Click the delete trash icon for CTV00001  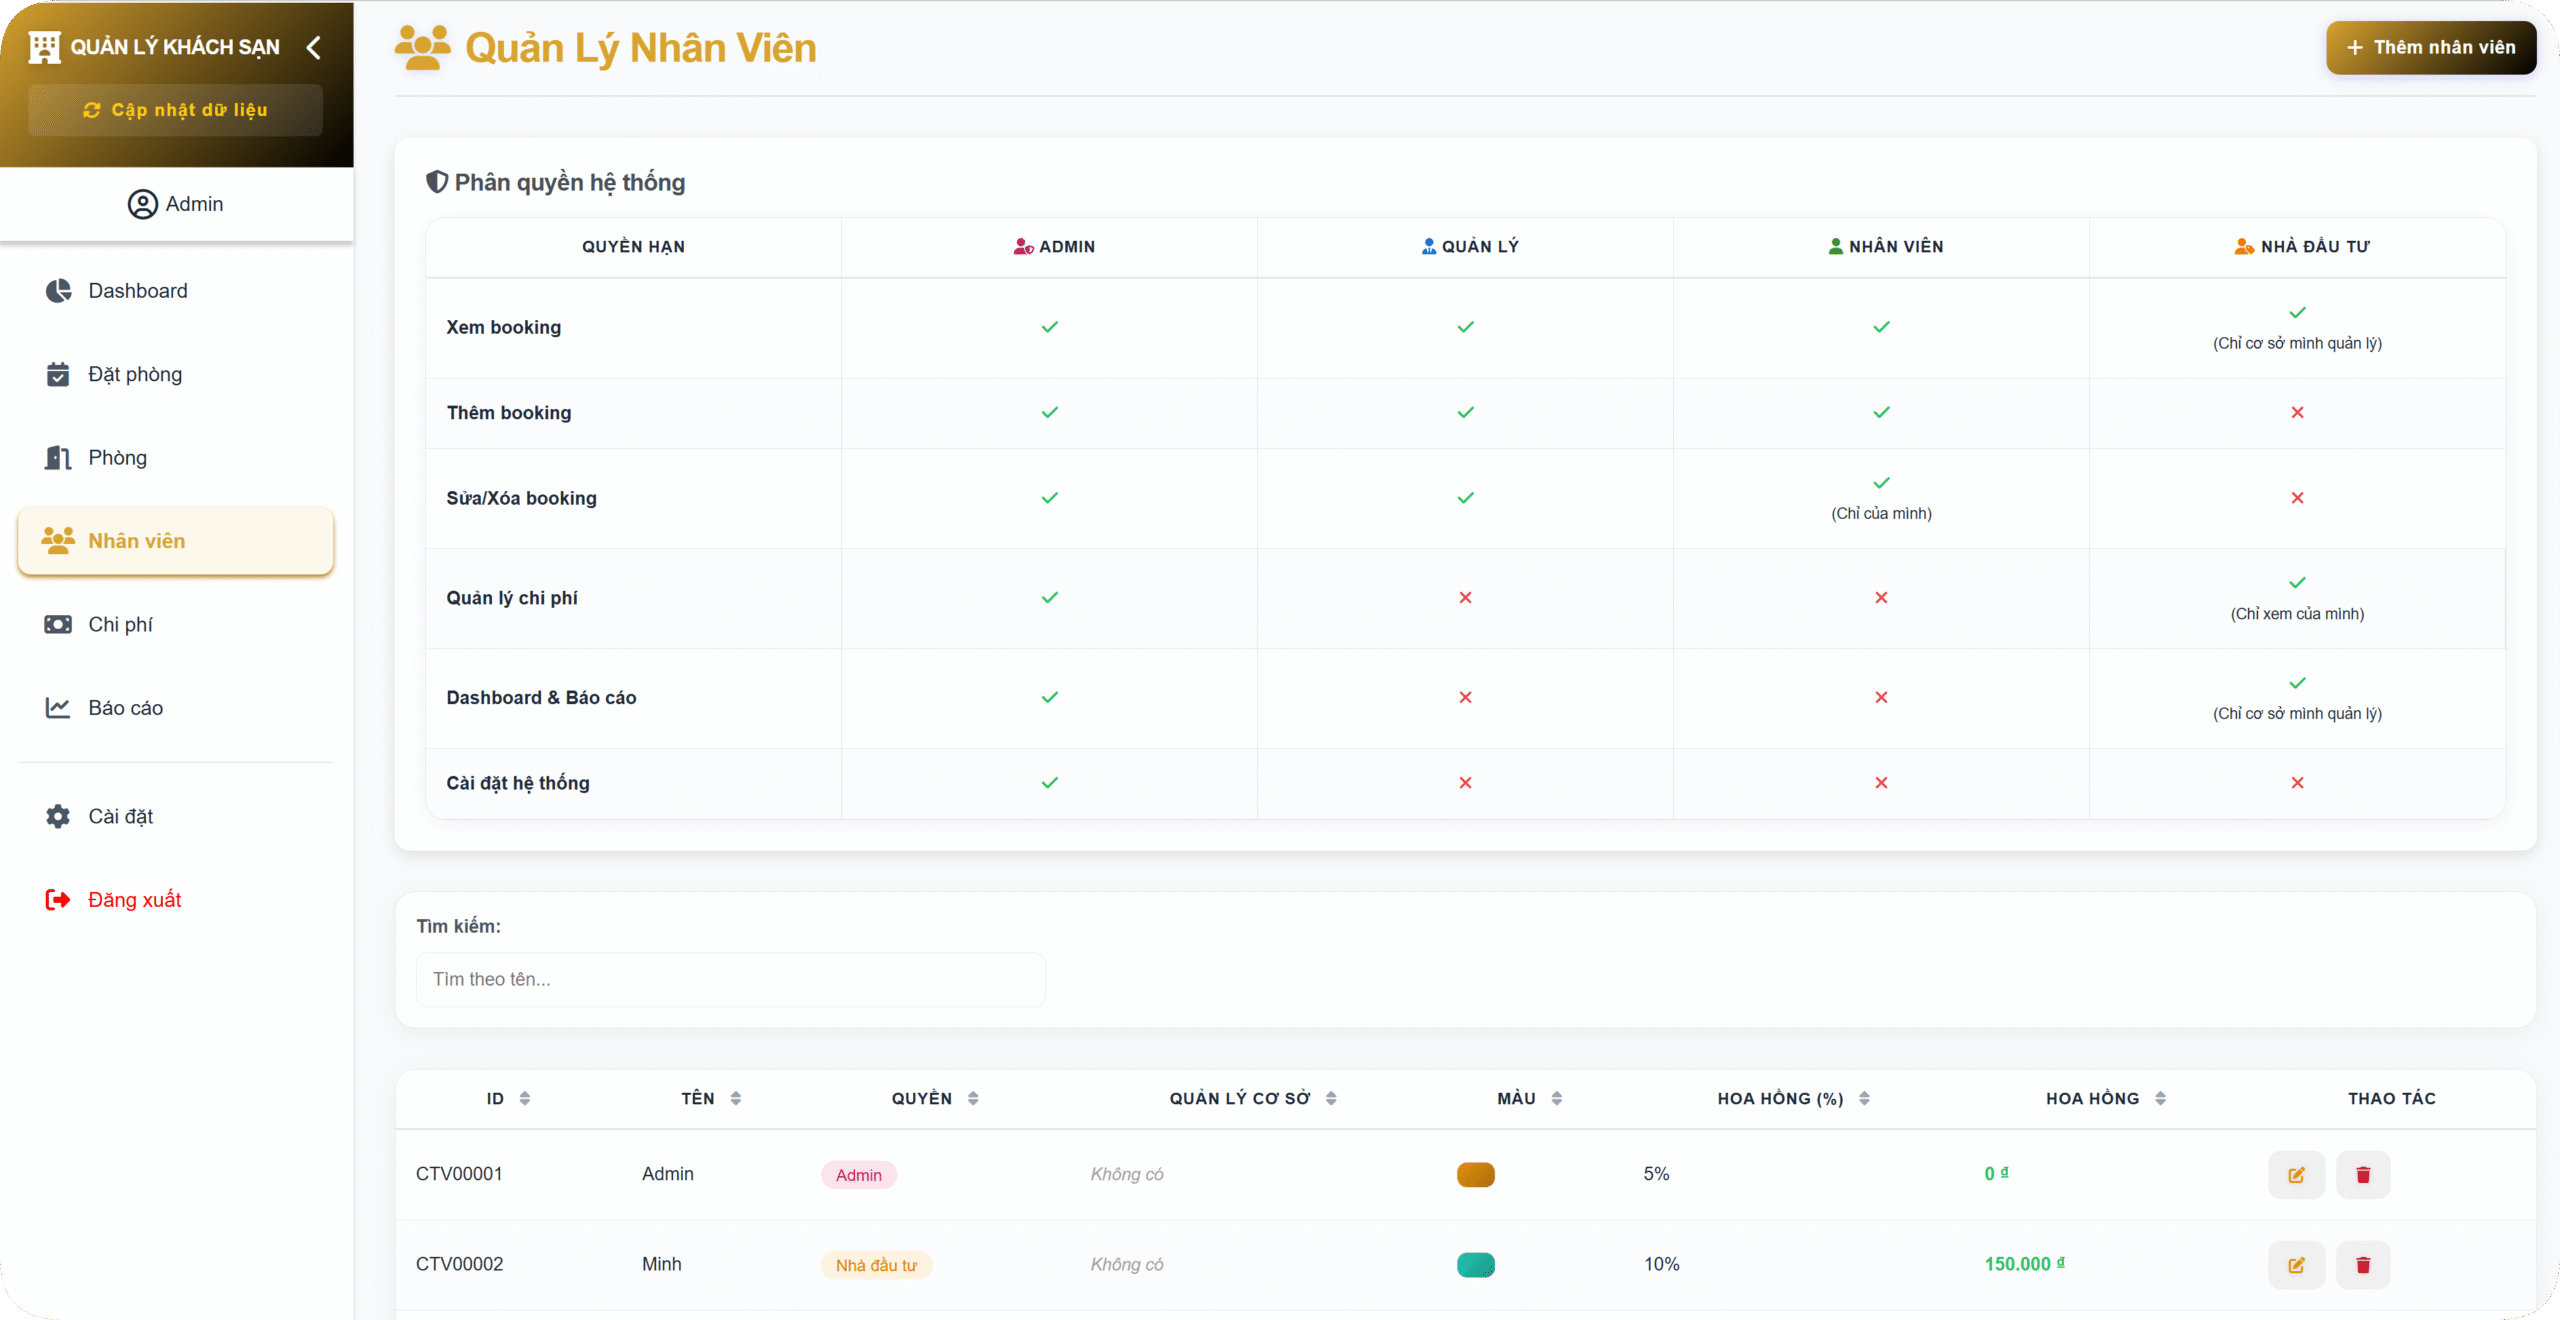tap(2363, 1174)
